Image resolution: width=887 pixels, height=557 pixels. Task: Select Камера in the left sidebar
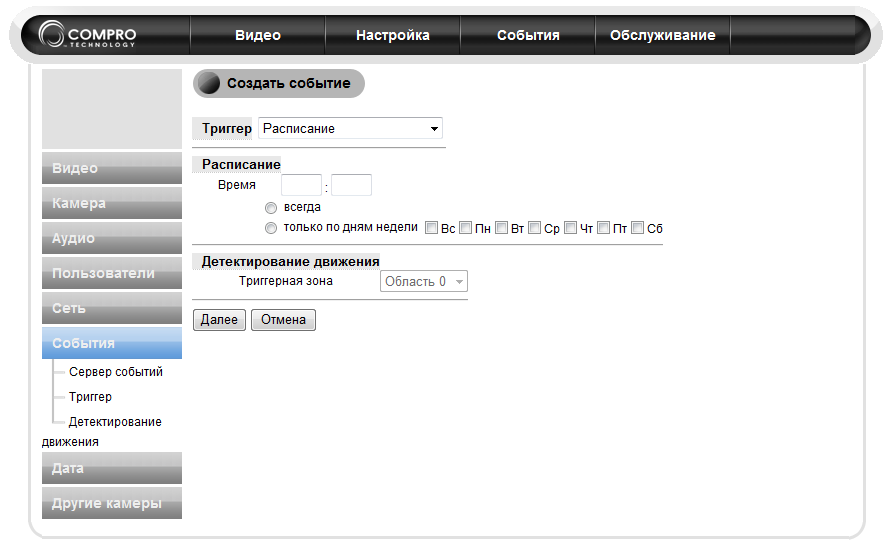point(112,203)
